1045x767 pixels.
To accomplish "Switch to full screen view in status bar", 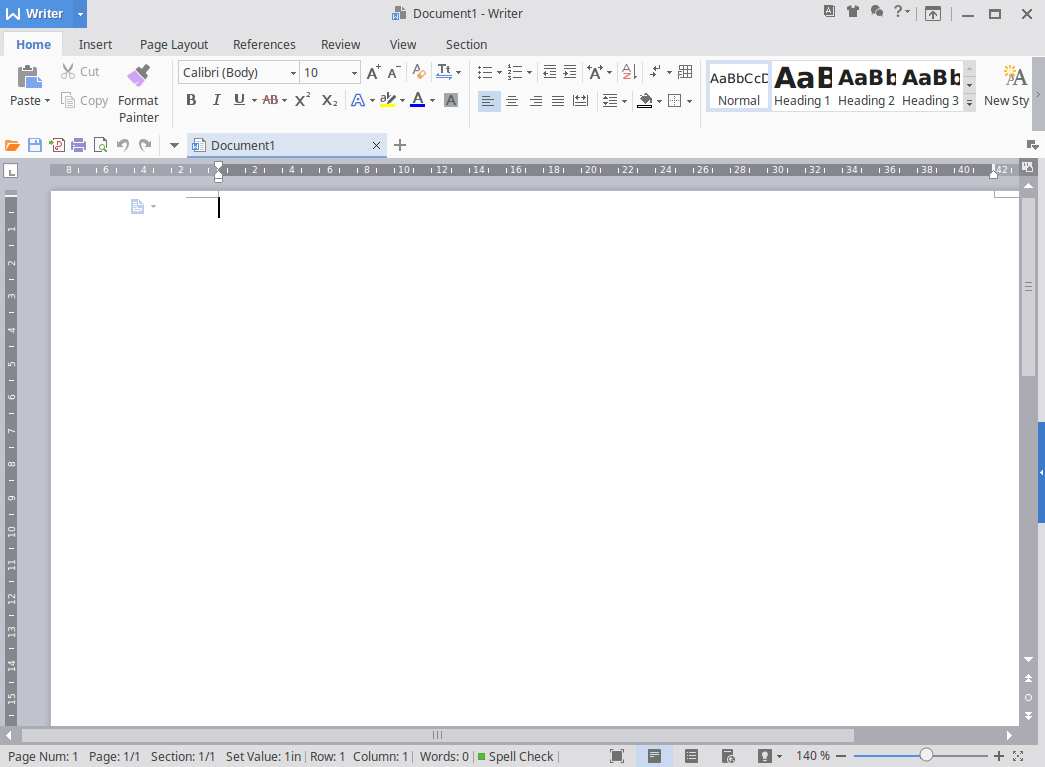I will 617,756.
